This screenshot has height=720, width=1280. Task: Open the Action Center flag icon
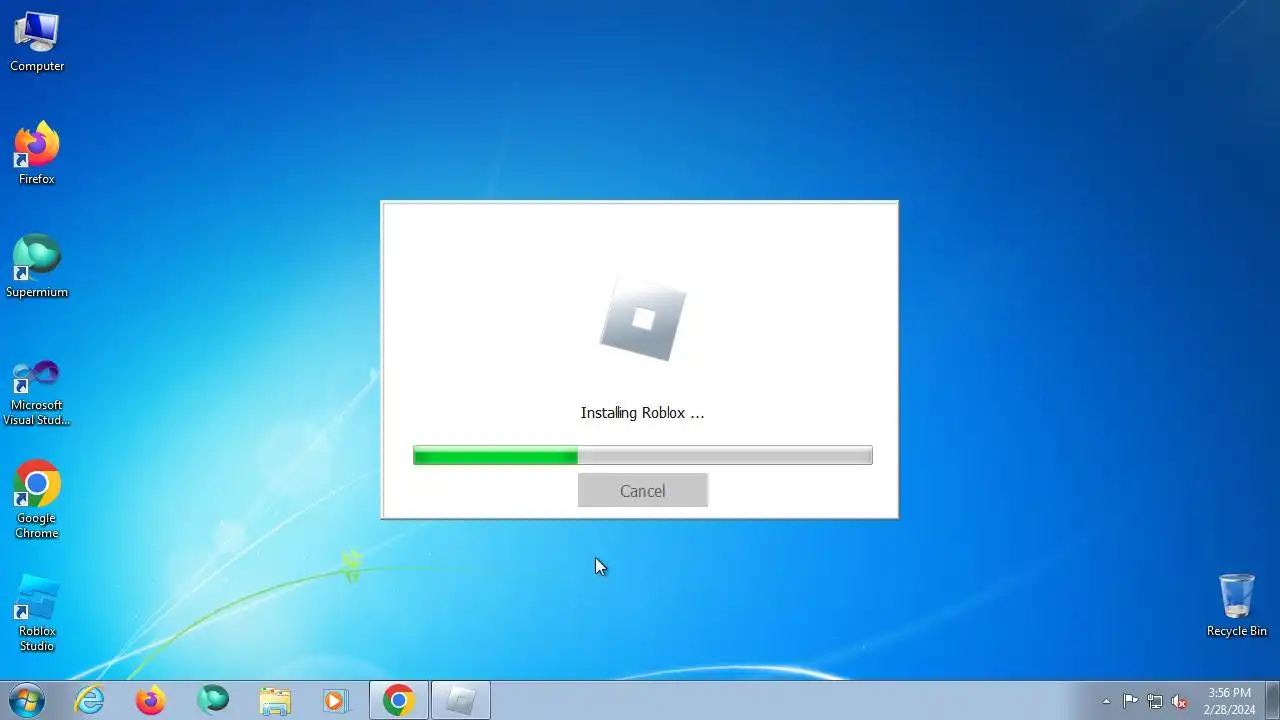tap(1130, 701)
